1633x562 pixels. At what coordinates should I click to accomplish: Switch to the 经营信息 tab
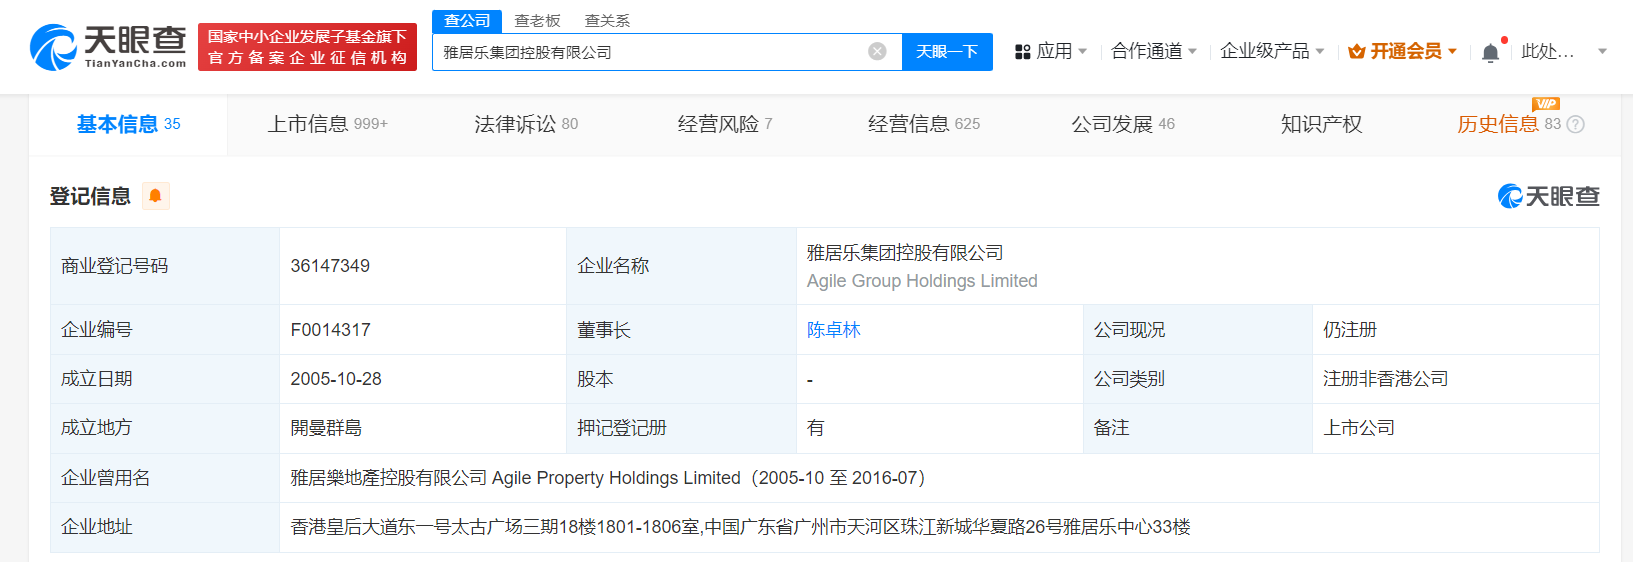point(924,124)
